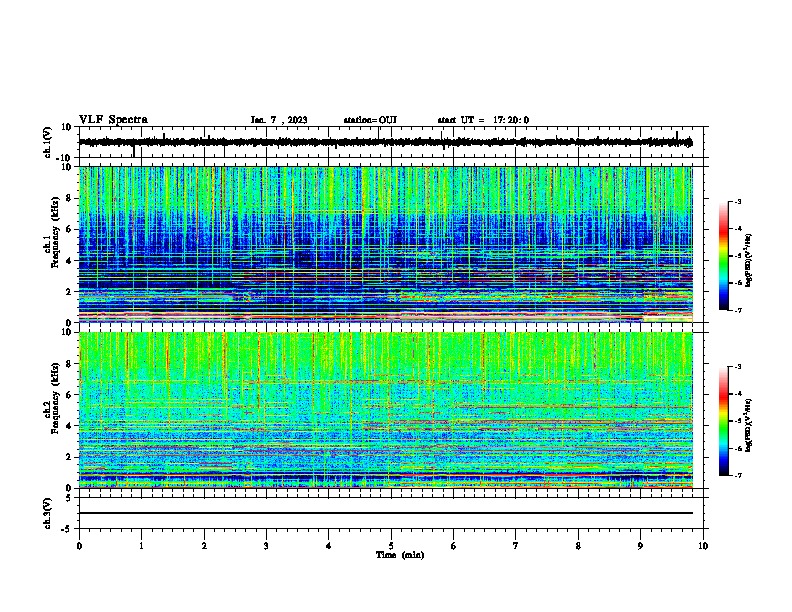
Task: Click the time axis tick labeled 5
Action: coord(391,546)
